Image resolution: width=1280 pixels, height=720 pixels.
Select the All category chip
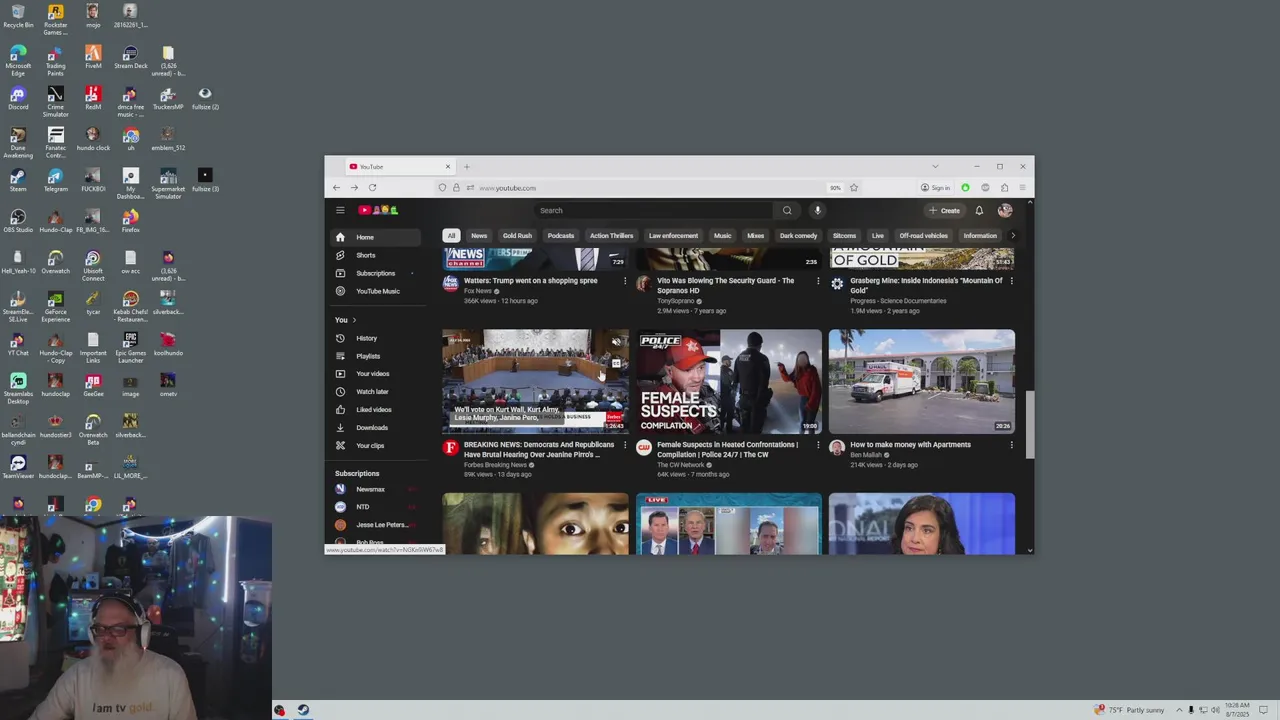coord(451,236)
